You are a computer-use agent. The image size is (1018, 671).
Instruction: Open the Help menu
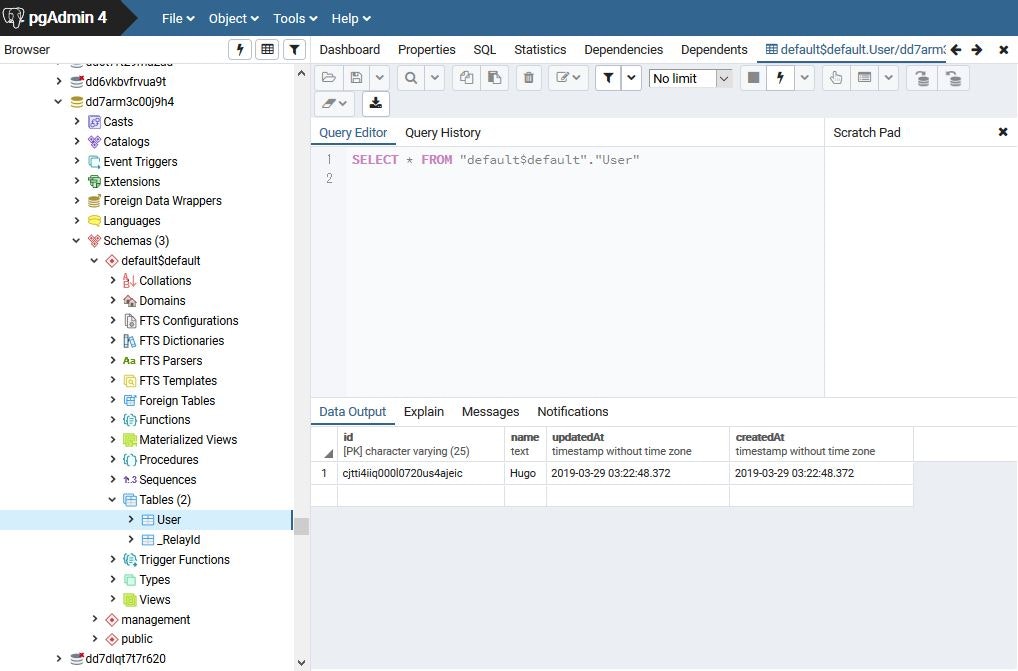[351, 18]
